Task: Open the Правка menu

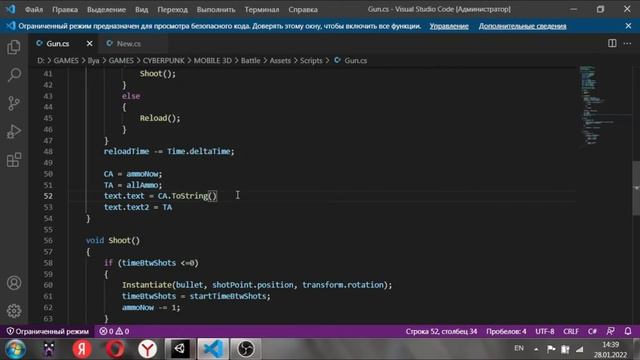Action: (x=64, y=9)
